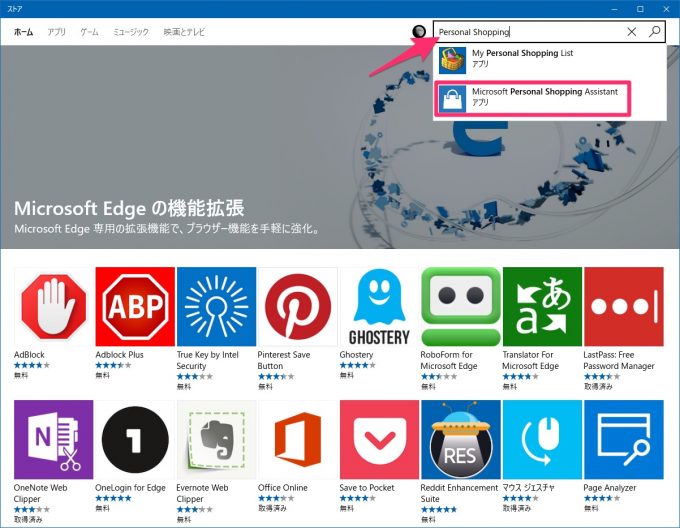The height and width of the screenshot is (528, 680).
Task: Open the Adblock Plus ABP icon
Action: 135,306
